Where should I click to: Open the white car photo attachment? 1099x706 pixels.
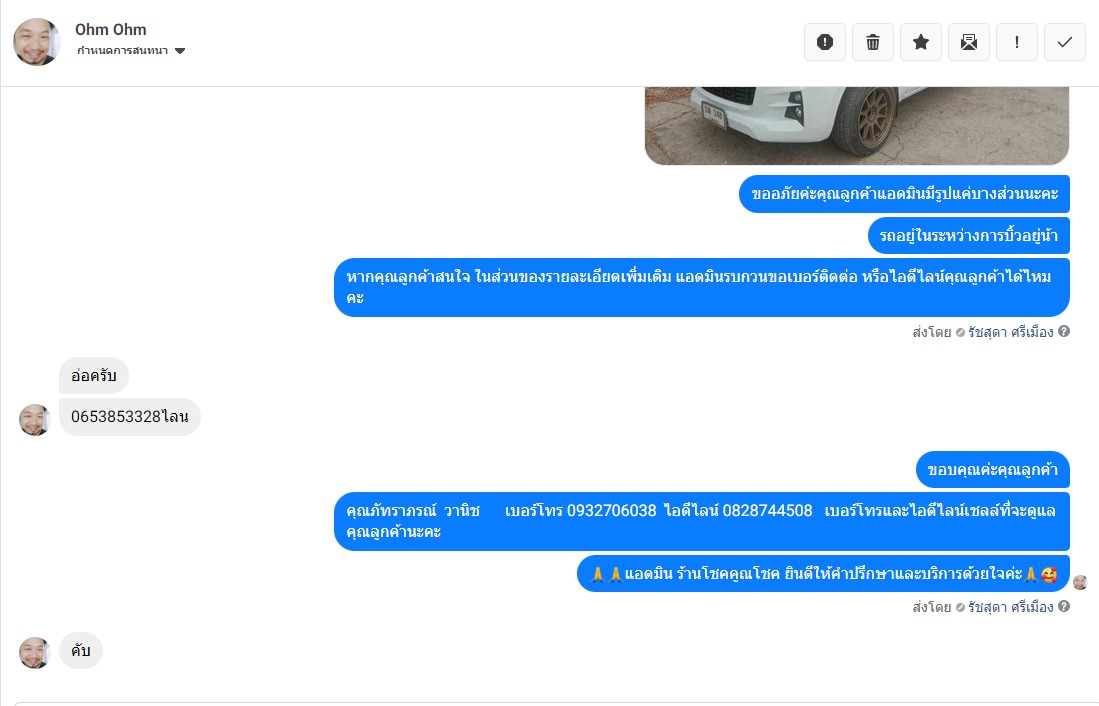(x=856, y=125)
